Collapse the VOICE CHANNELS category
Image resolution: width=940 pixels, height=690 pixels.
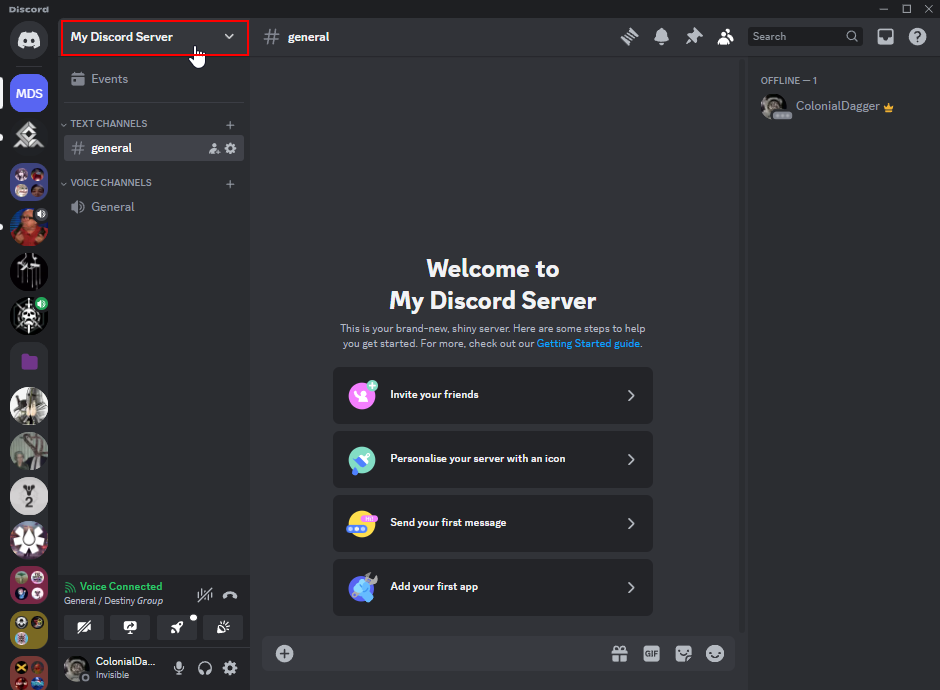point(111,183)
